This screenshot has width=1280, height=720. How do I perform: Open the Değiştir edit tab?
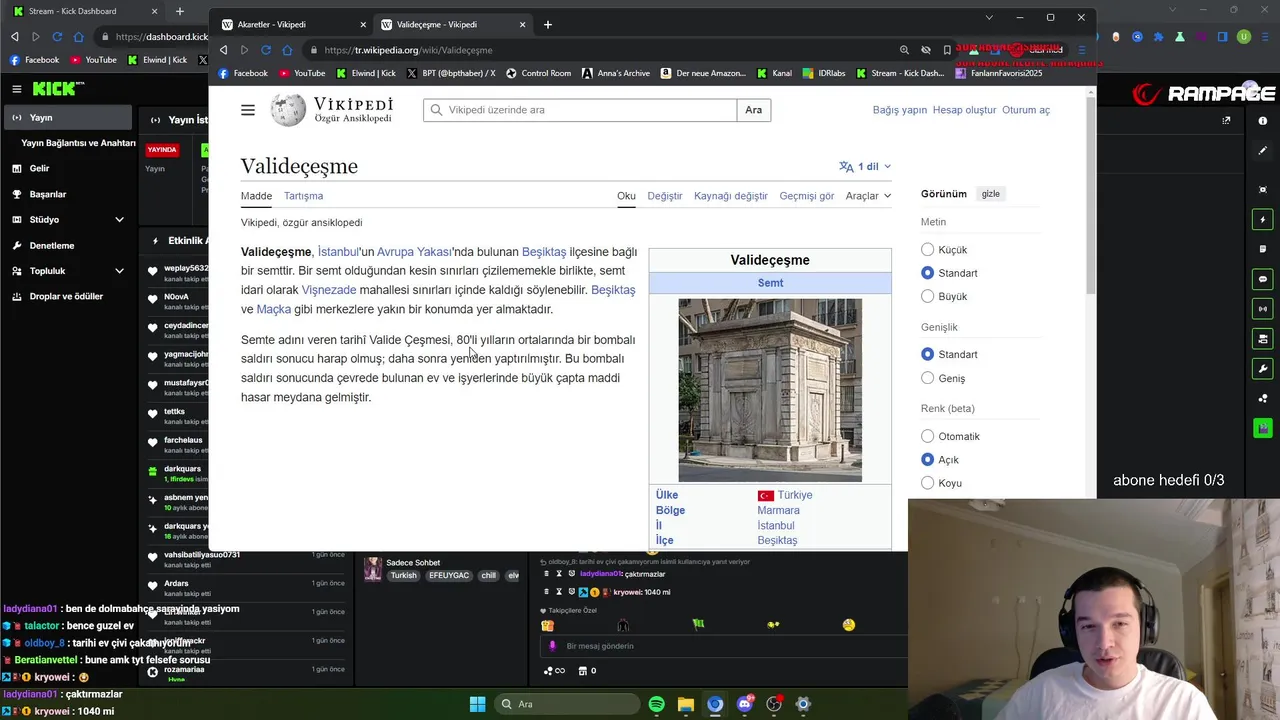click(x=664, y=196)
